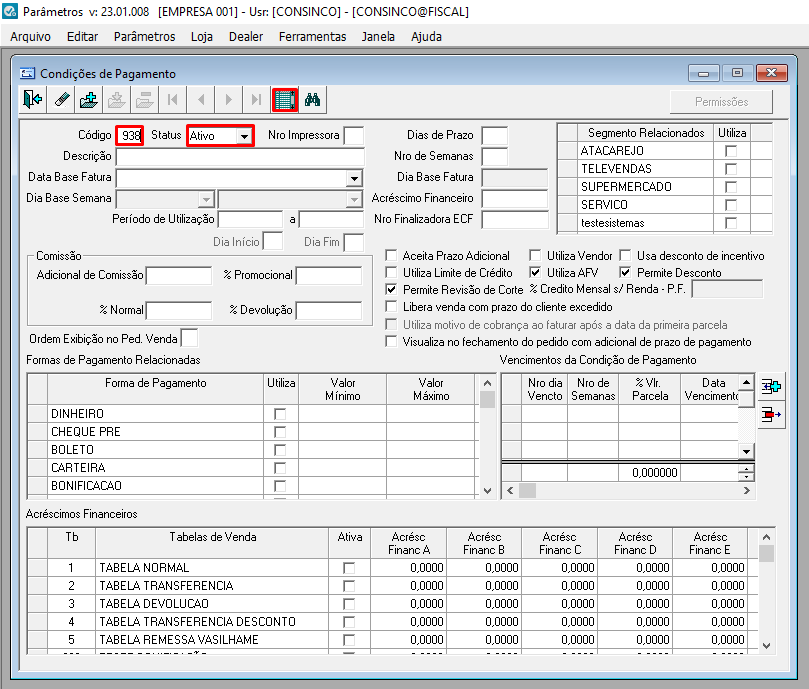Toggle Utiliza Vendor checkbox
The height and width of the screenshot is (689, 809).
(x=536, y=255)
